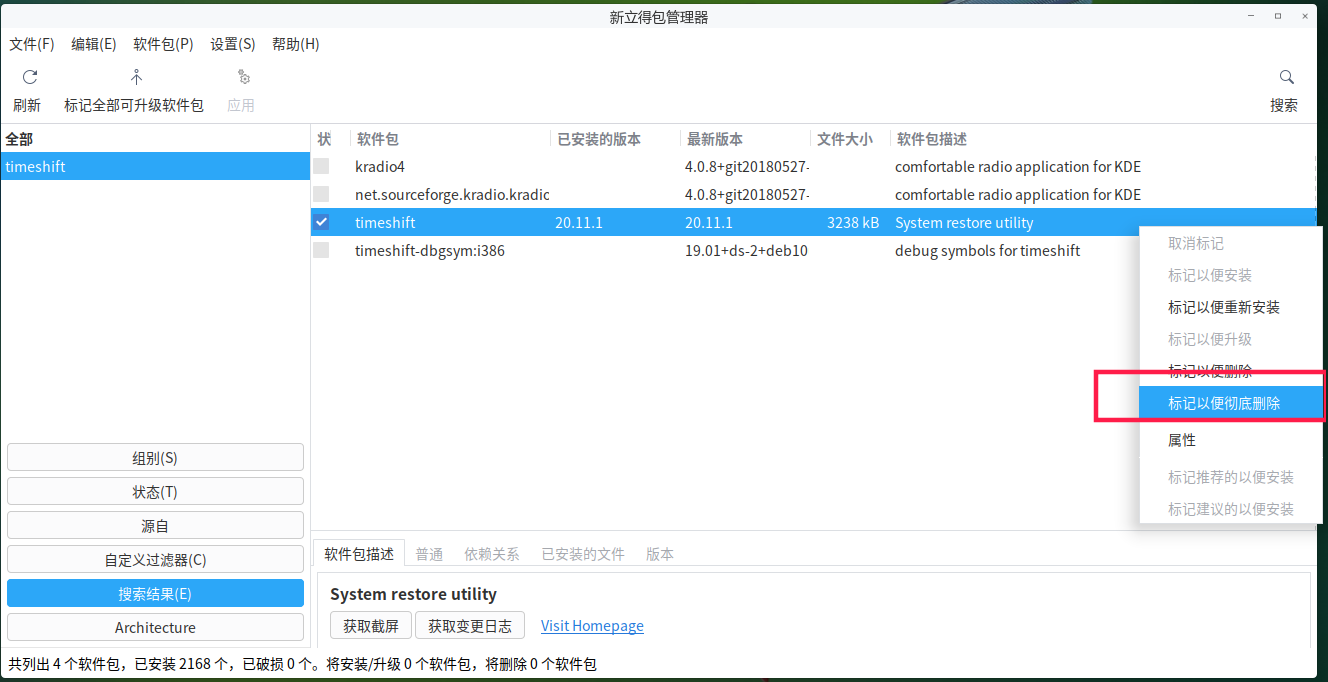Close the 新立得包管理器 window

[x=1306, y=16]
